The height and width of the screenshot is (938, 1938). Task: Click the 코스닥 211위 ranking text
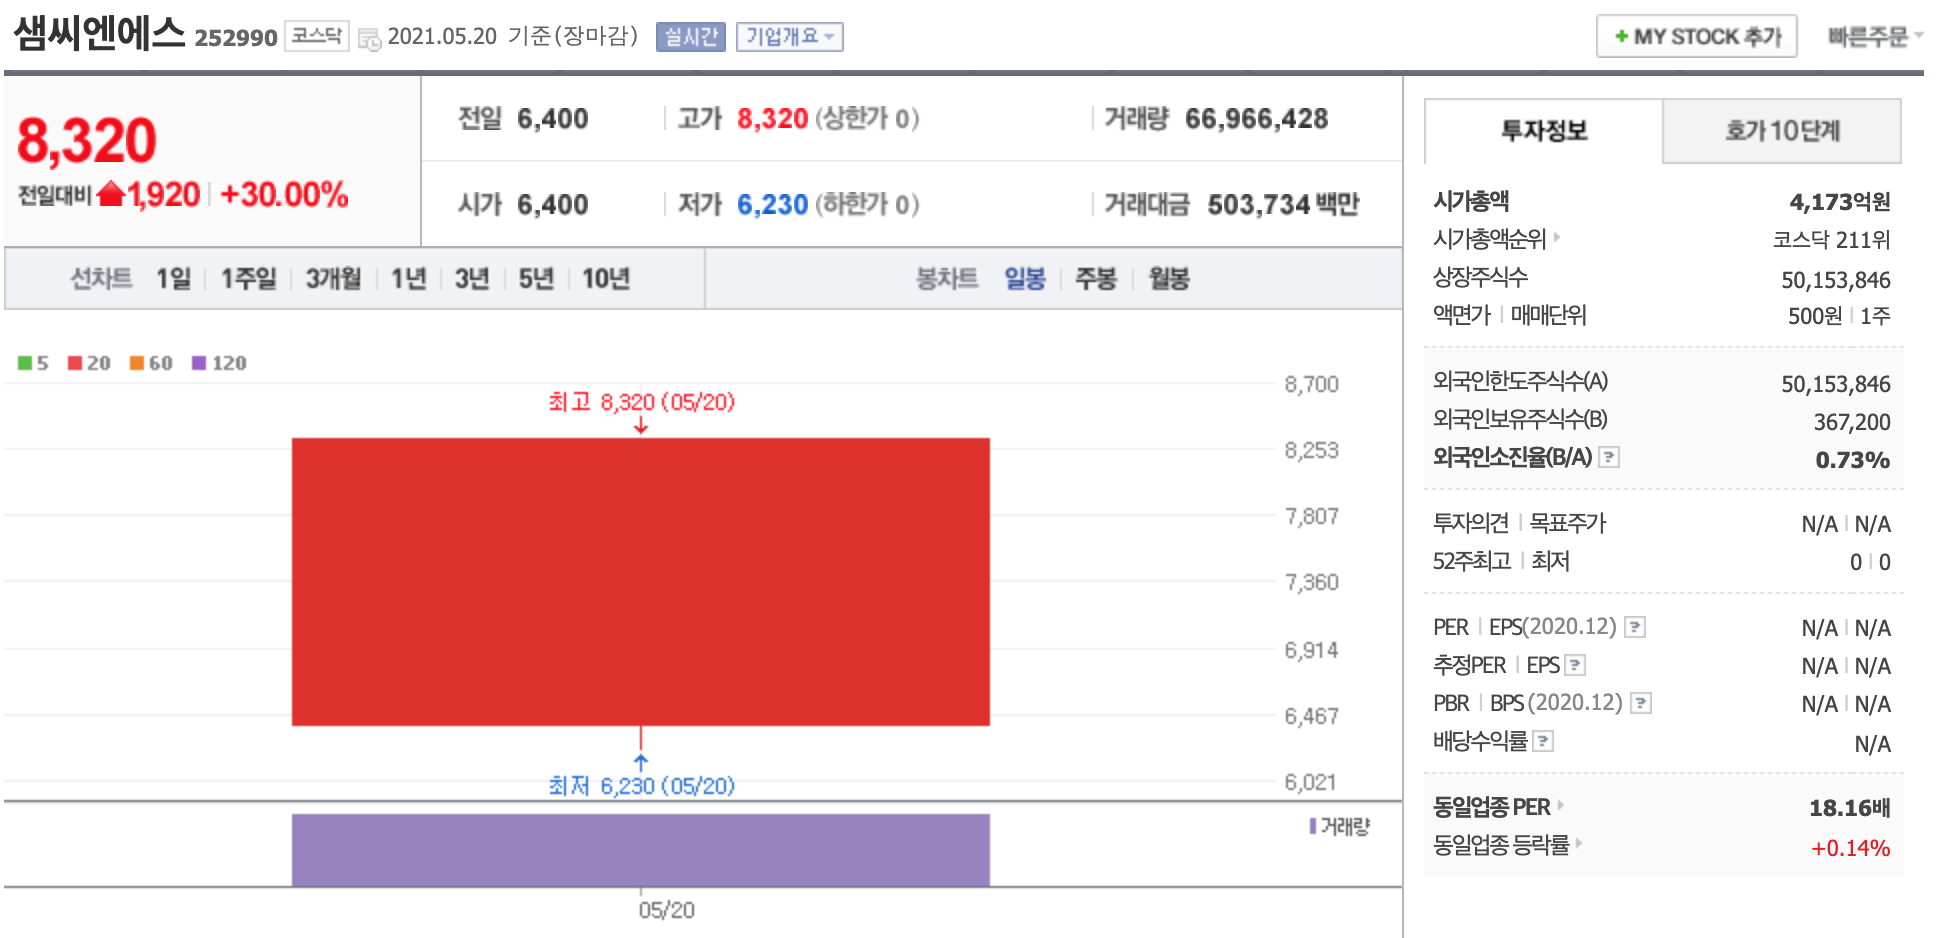coord(1832,240)
